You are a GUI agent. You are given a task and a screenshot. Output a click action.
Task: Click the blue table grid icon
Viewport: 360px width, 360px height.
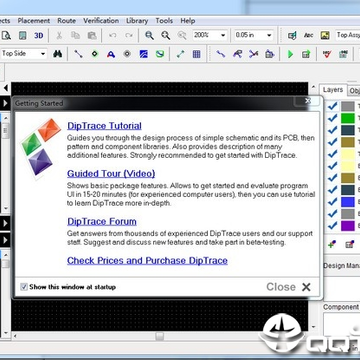pyautogui.click(x=197, y=54)
